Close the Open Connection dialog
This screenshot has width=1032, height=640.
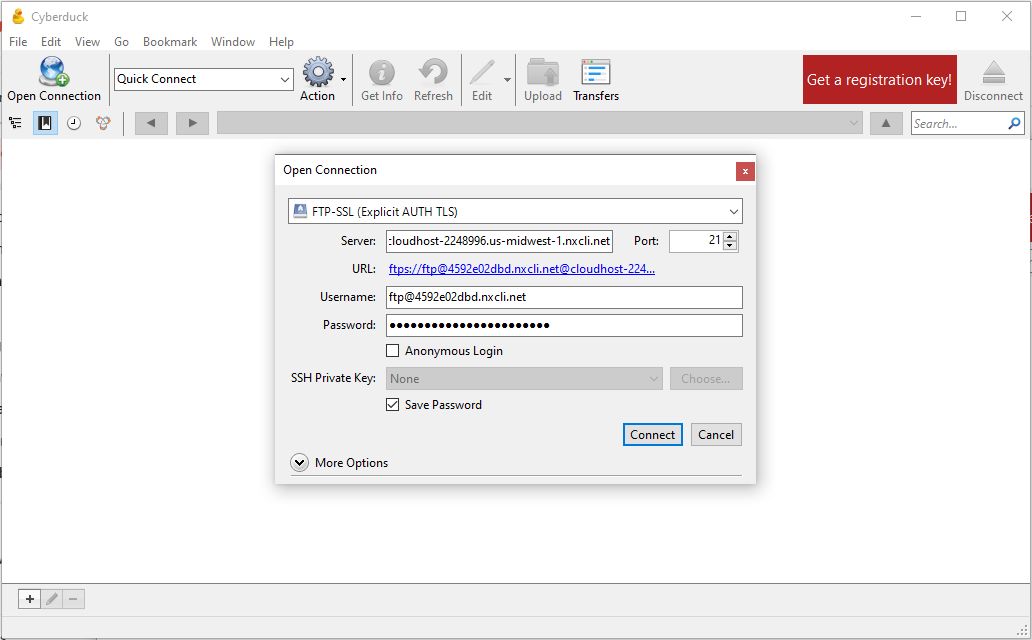pyautogui.click(x=745, y=171)
